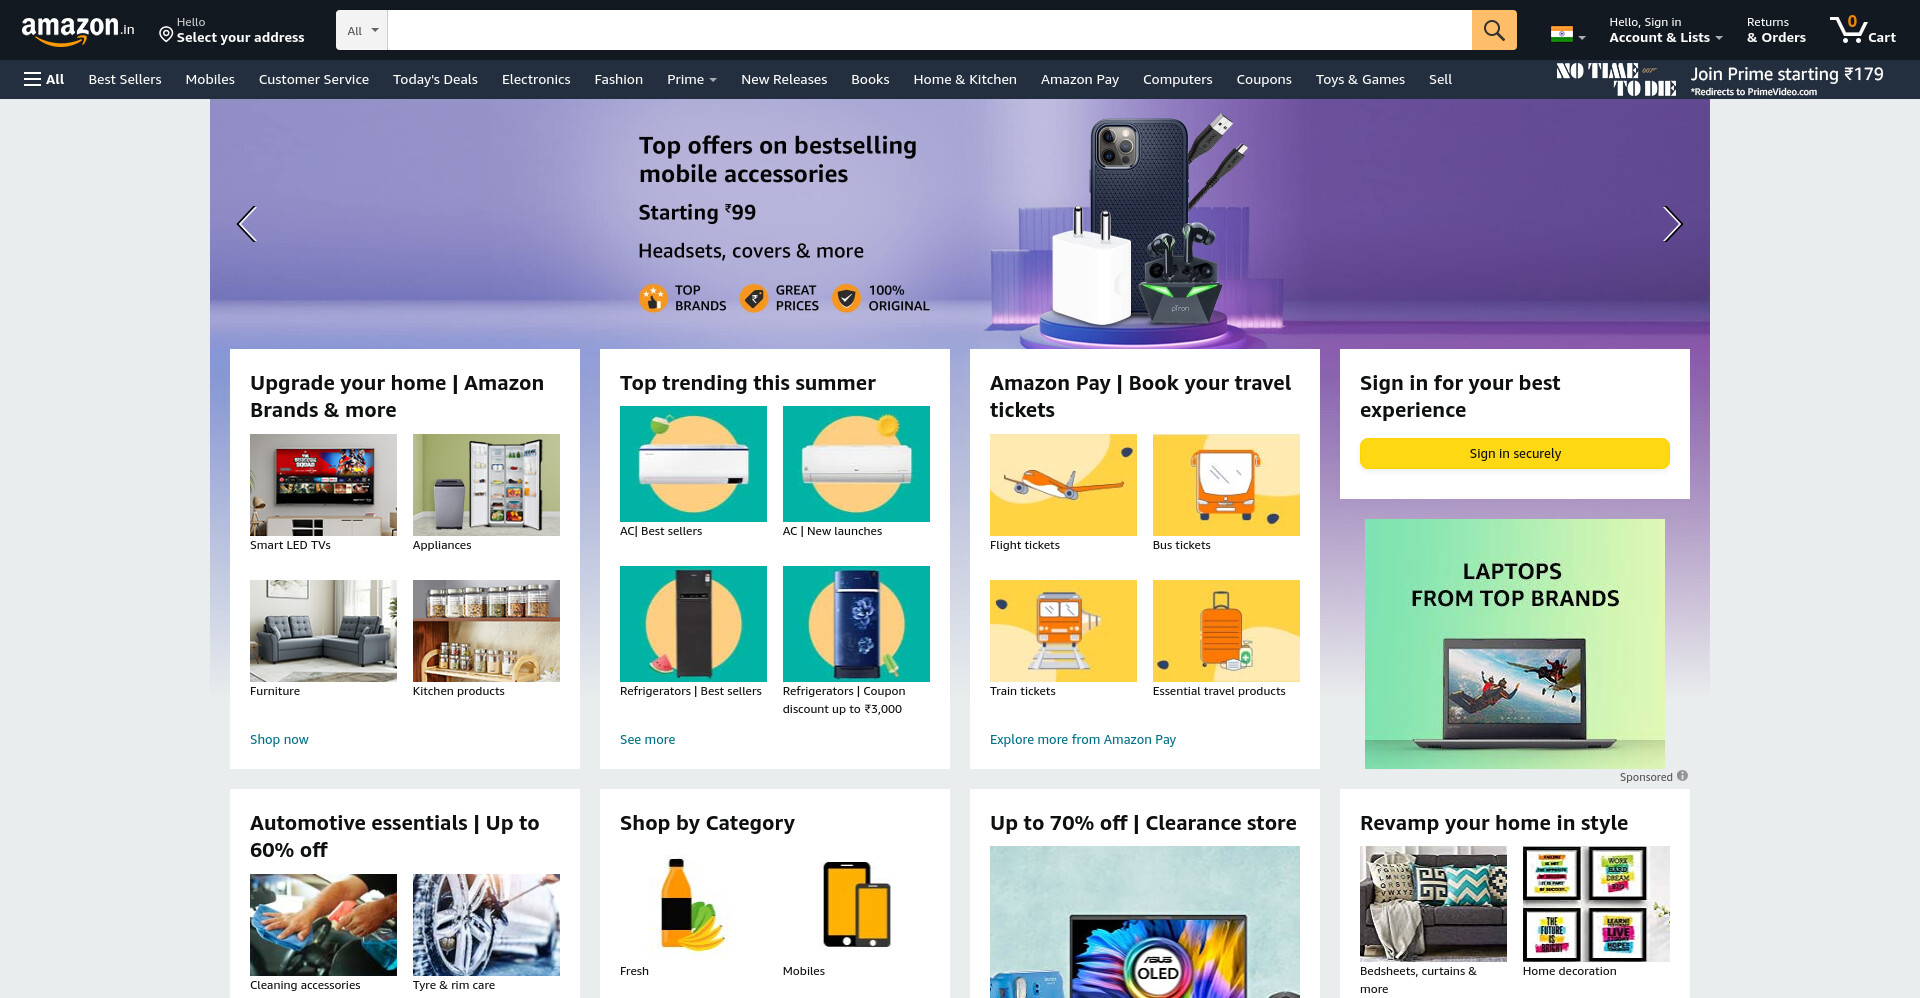Viewport: 1920px width, 998px height.
Task: Click the India flag language selector
Action: pos(1567,34)
